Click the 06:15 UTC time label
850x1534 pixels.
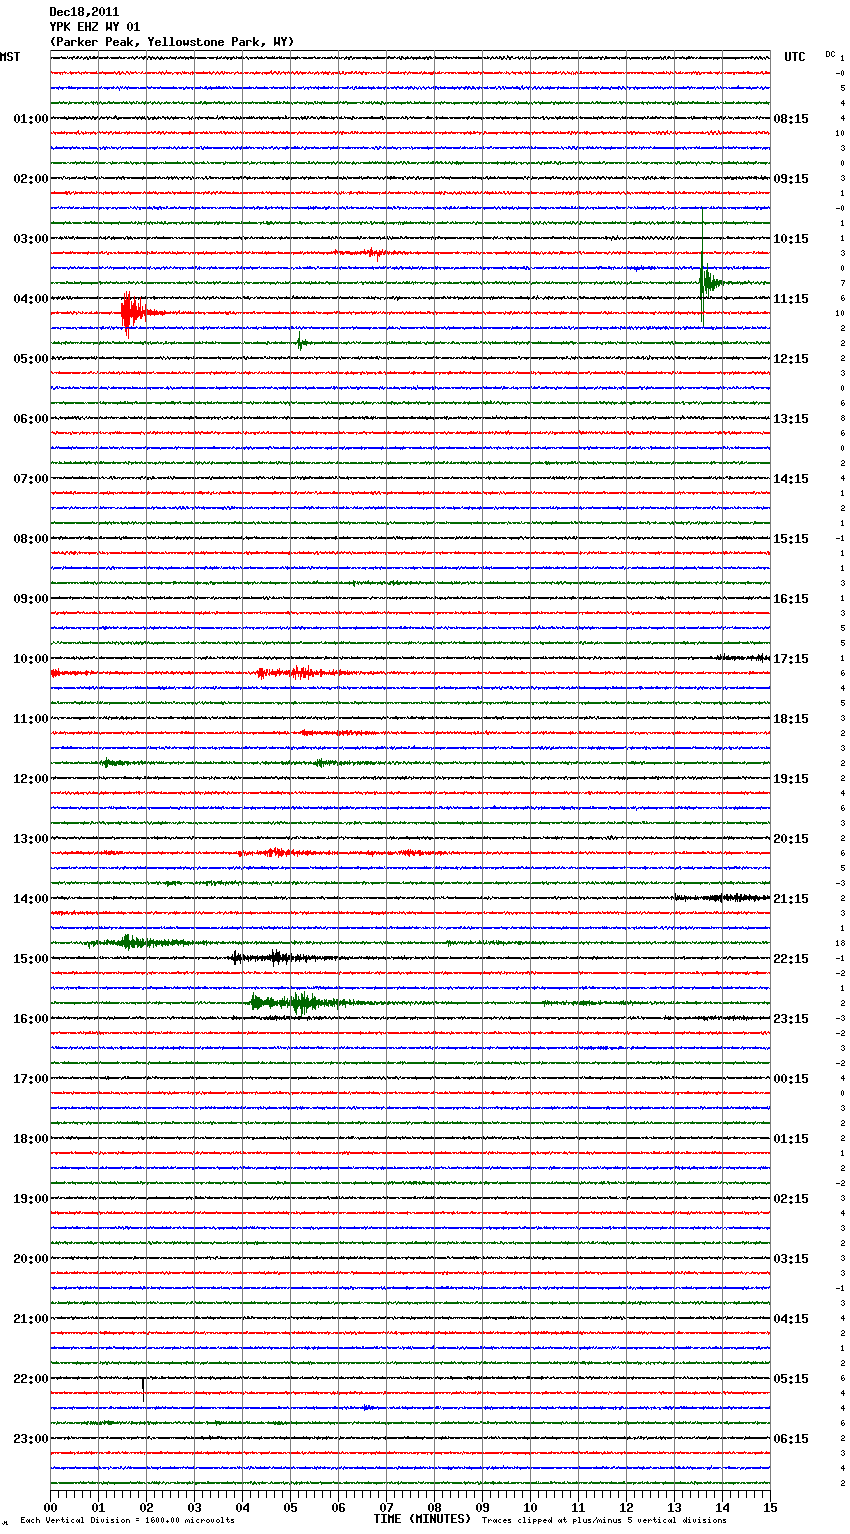(791, 1439)
